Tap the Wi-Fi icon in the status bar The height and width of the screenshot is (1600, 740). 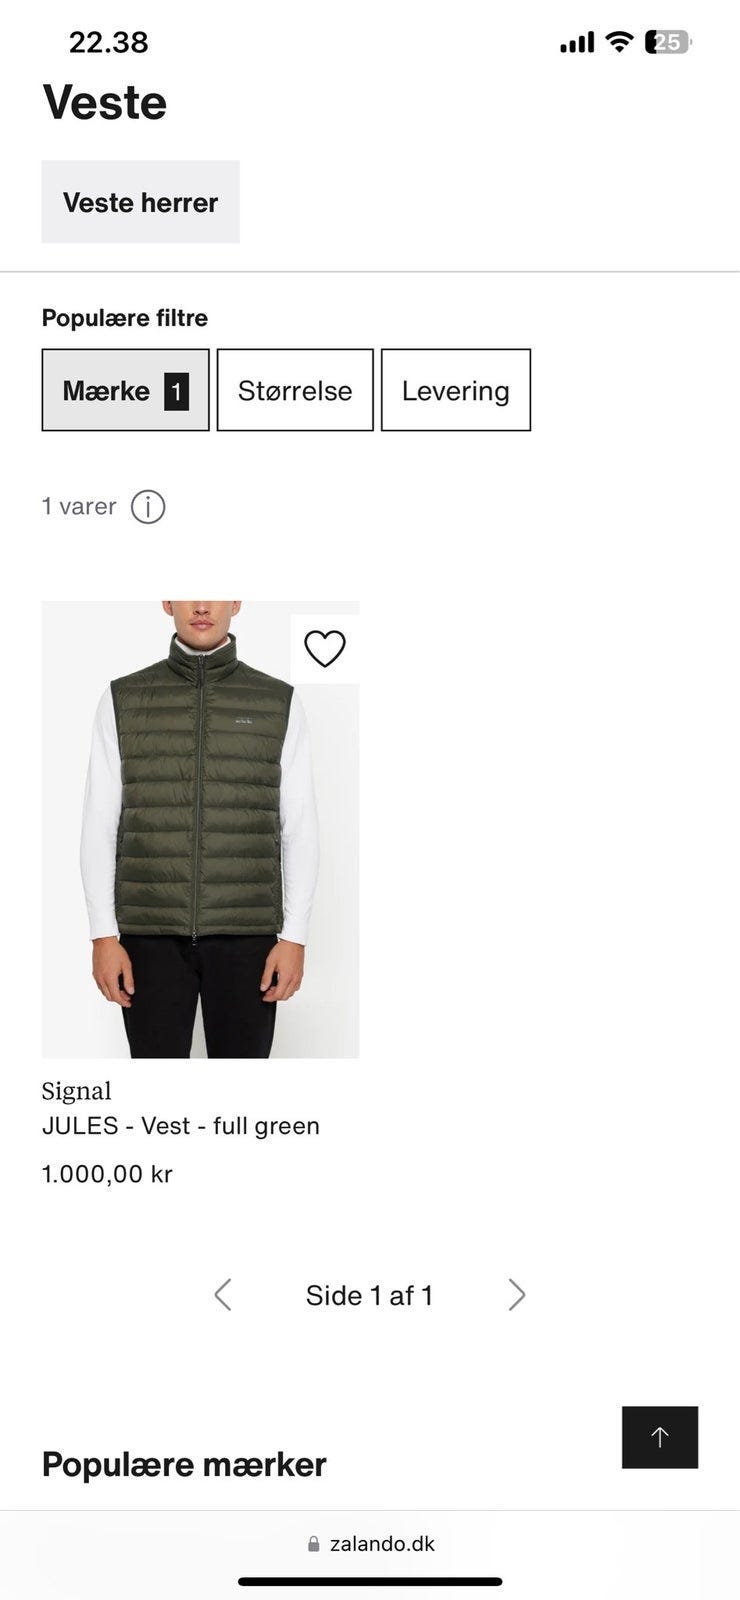pos(620,42)
